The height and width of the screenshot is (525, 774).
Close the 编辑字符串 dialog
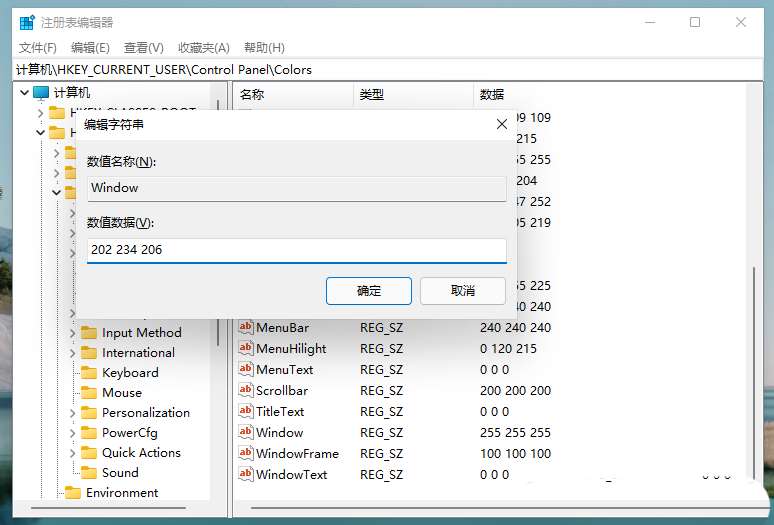[x=502, y=125]
